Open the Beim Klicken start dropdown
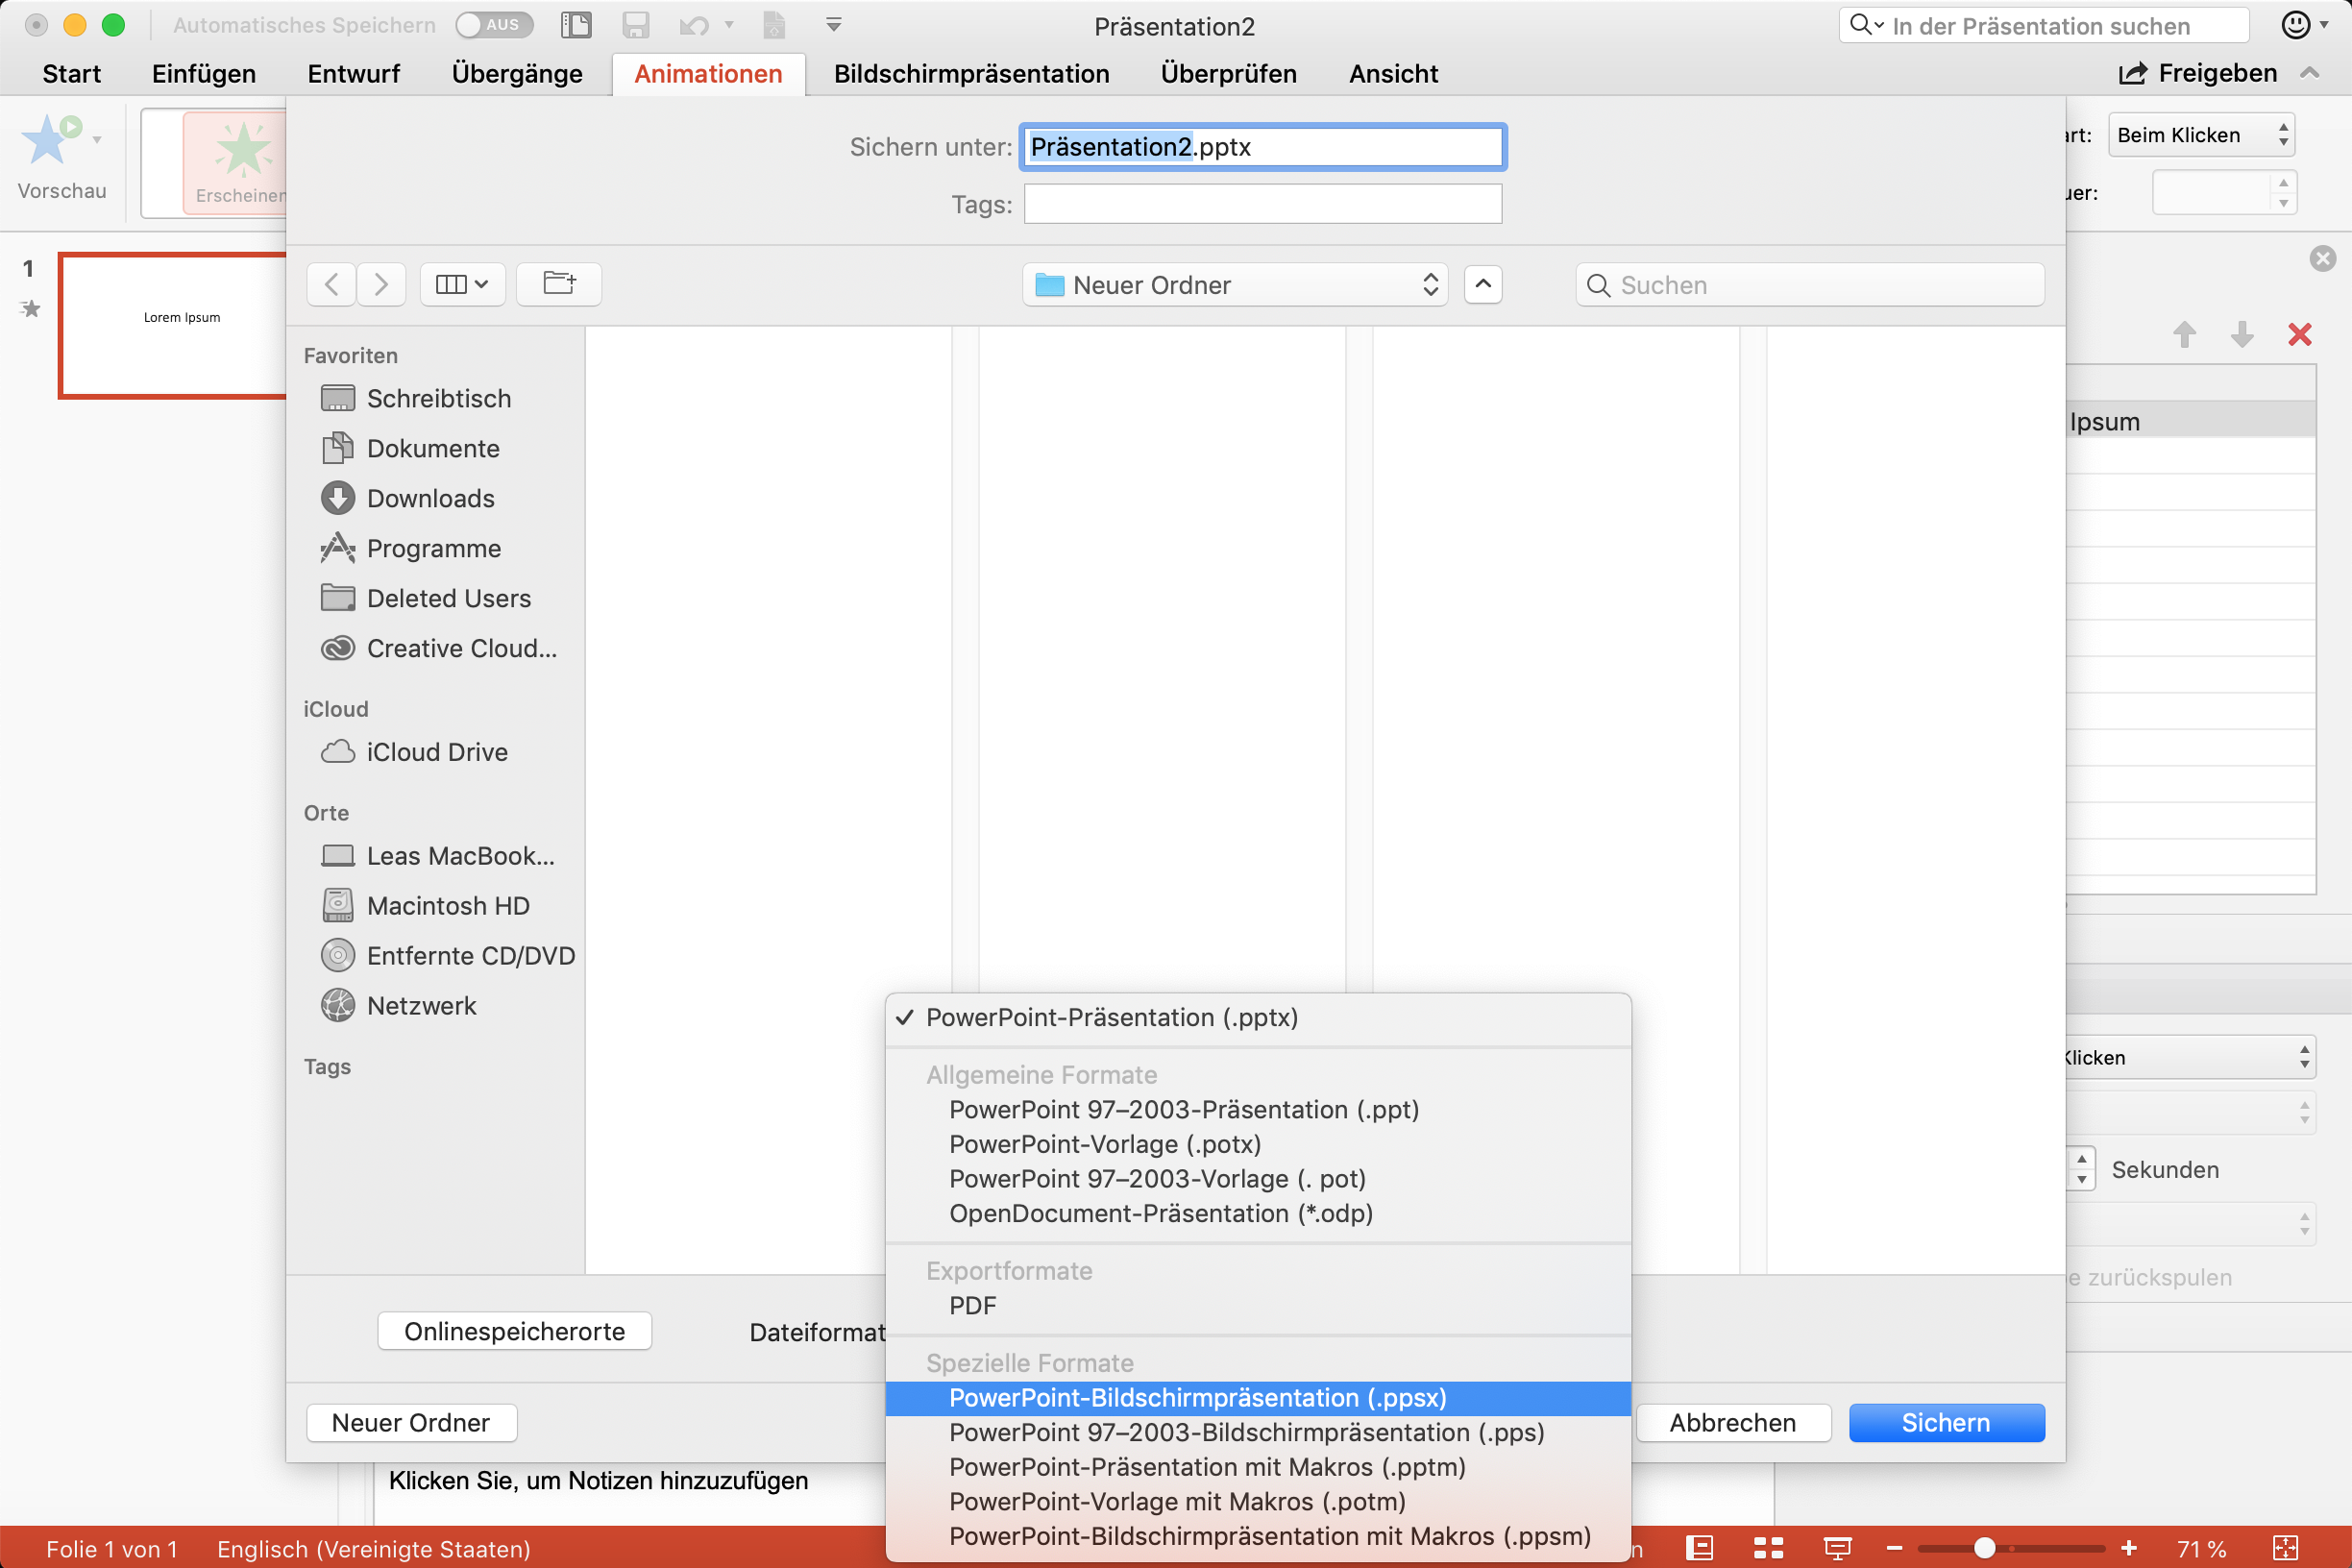Screen dimensions: 2352x1568 pyautogui.click(x=2200, y=135)
